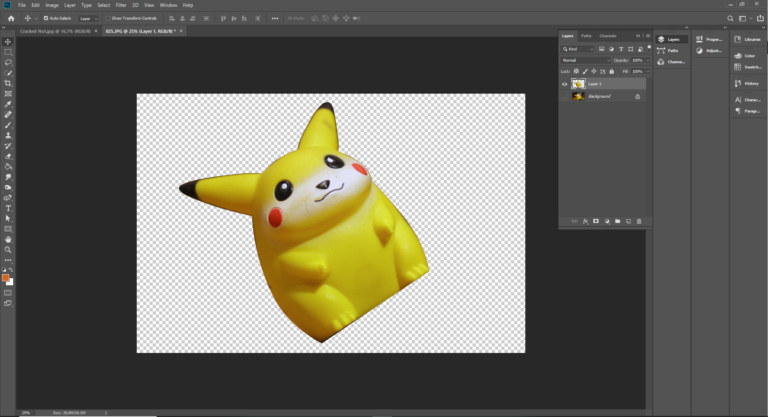
Task: Add a layer mask via mask icon
Action: 596,221
